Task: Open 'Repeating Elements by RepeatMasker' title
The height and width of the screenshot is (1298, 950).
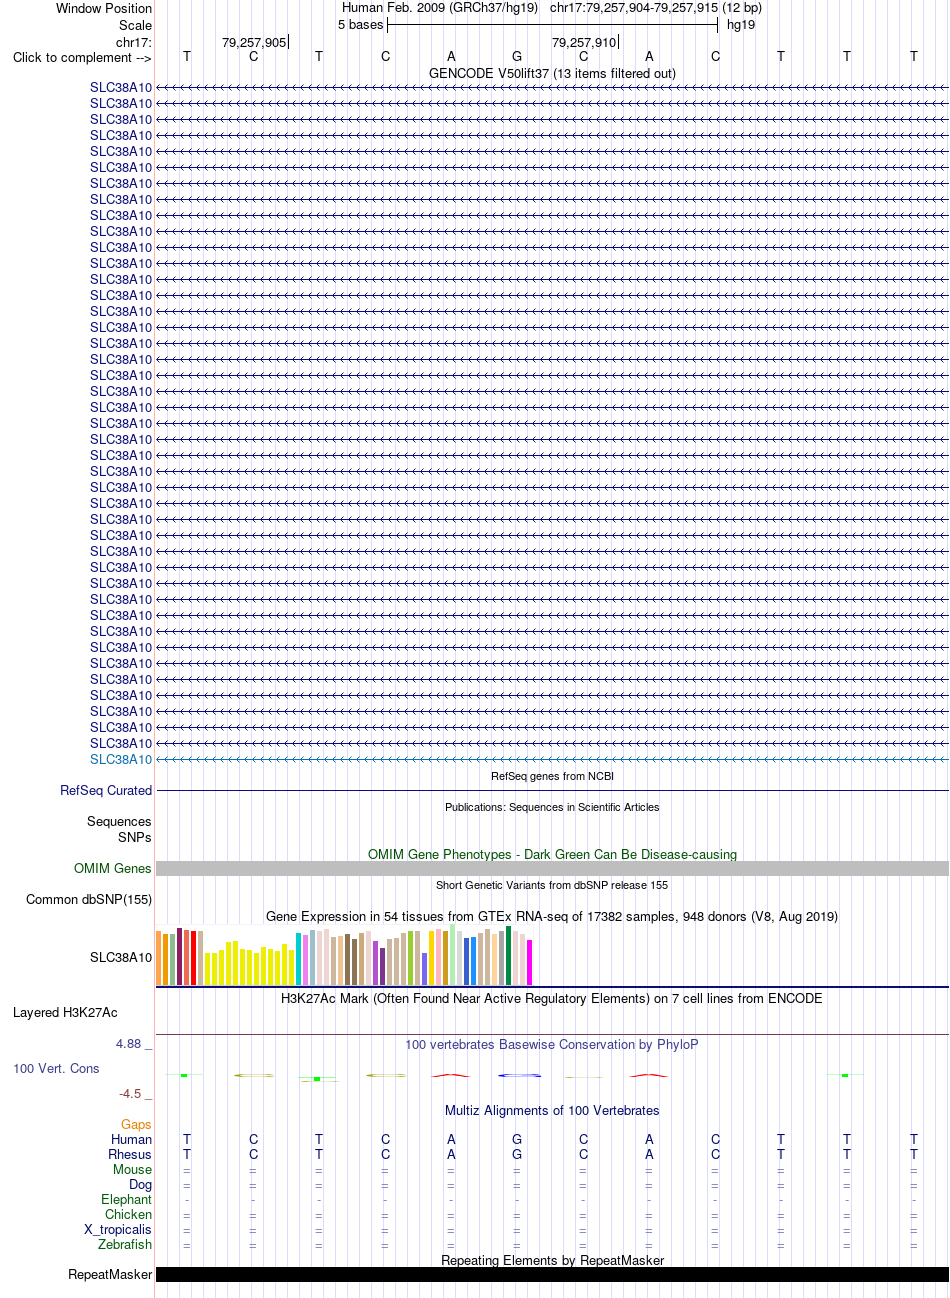Action: tap(552, 1260)
